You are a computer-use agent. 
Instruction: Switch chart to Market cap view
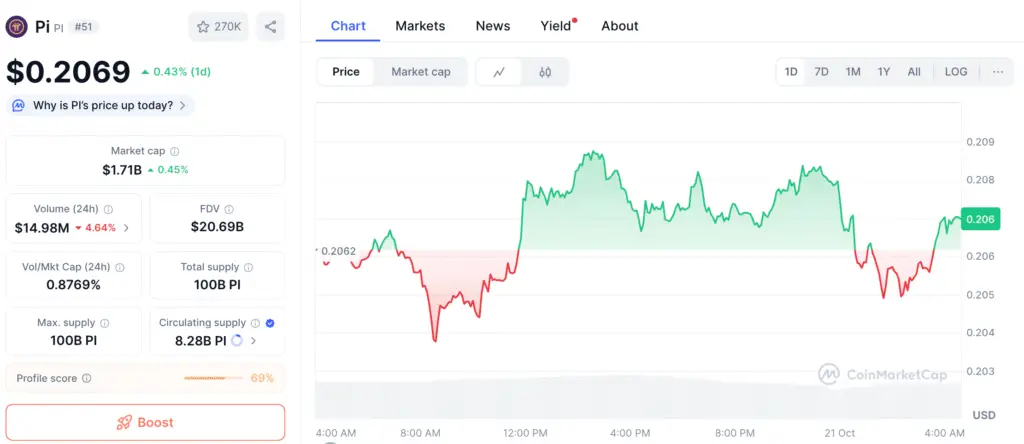coord(420,72)
